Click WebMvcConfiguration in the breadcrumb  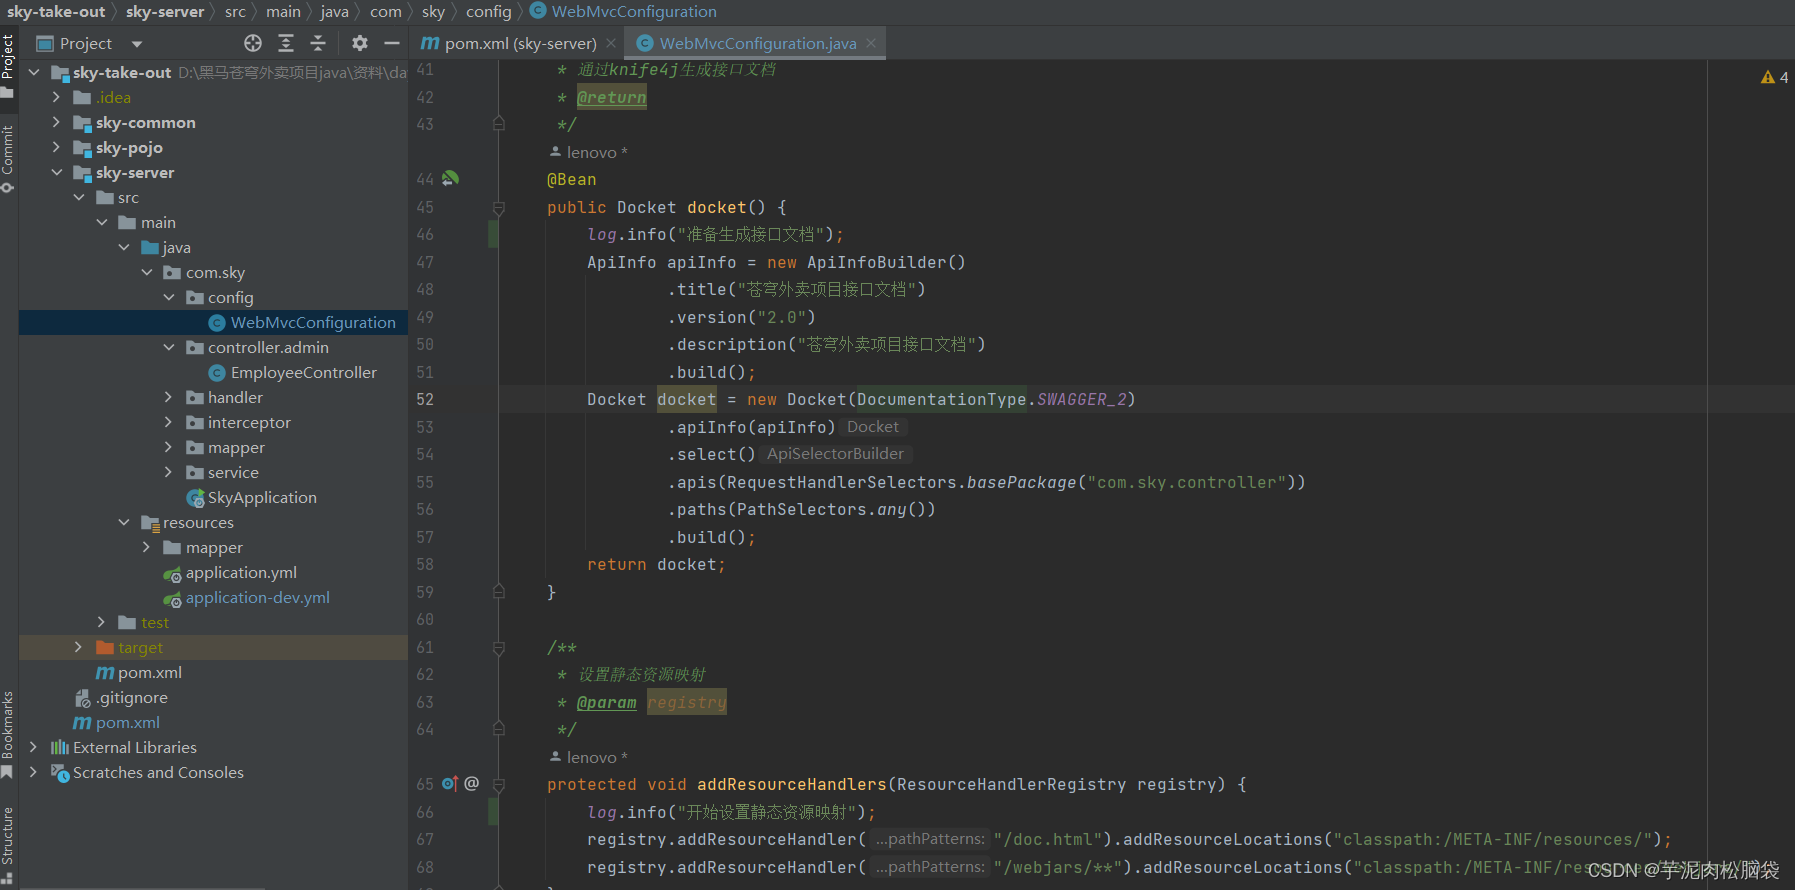point(634,11)
